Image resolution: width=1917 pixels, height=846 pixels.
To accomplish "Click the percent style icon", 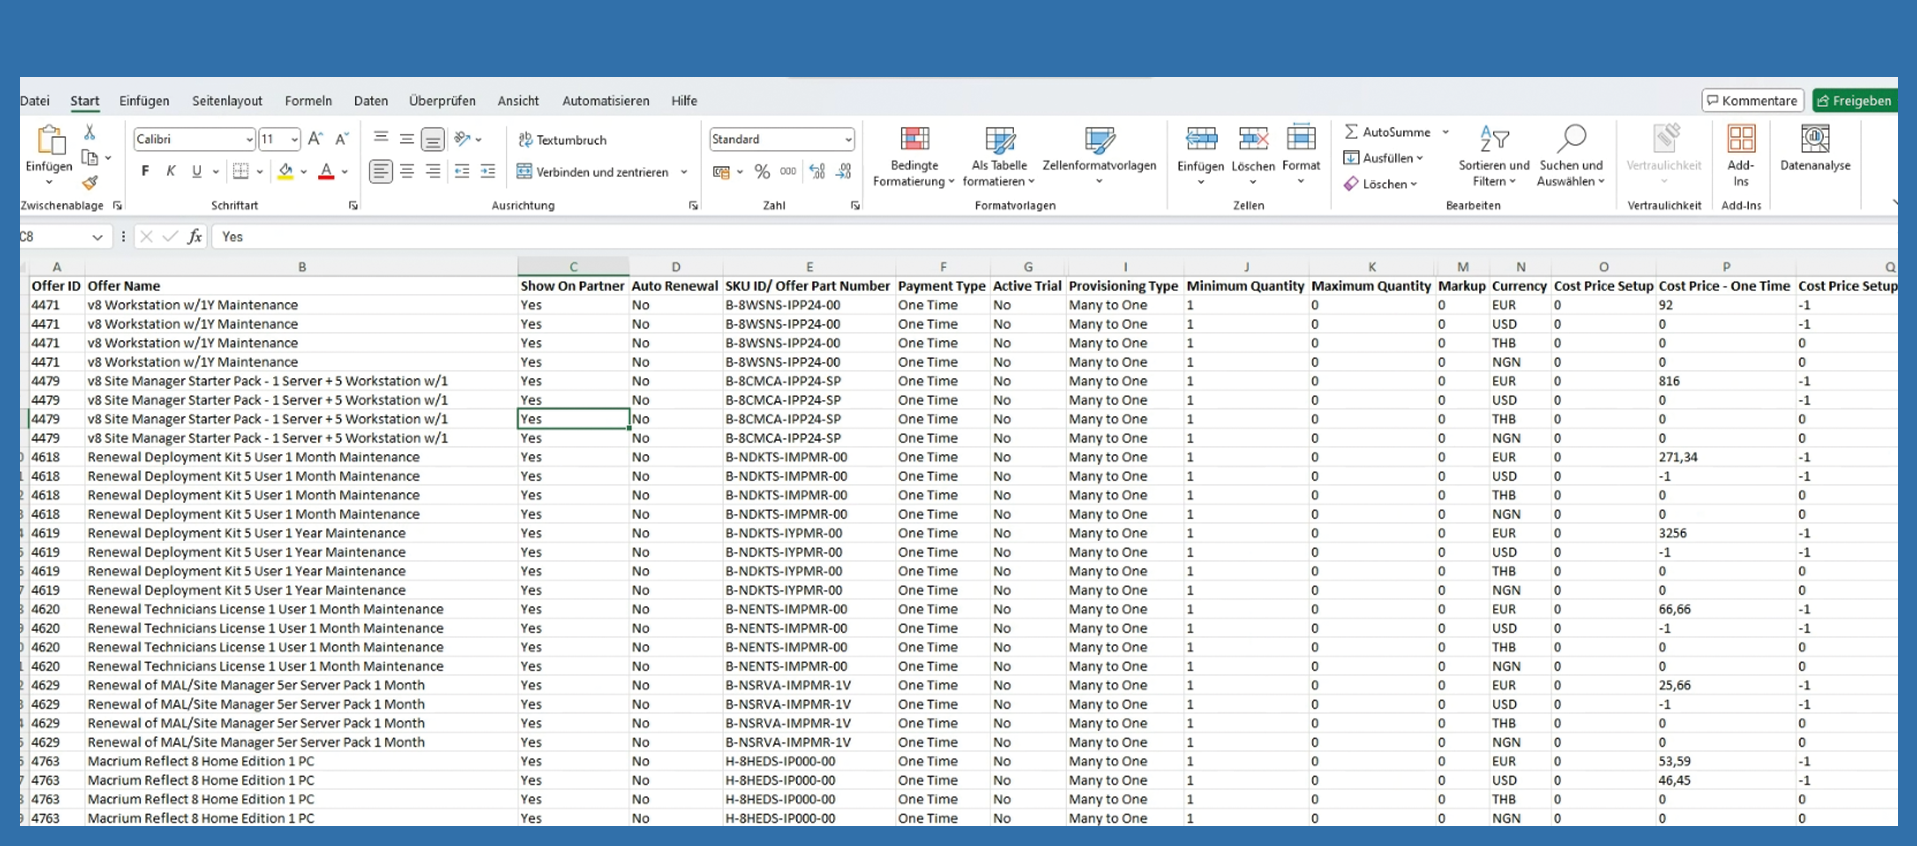I will (x=762, y=172).
